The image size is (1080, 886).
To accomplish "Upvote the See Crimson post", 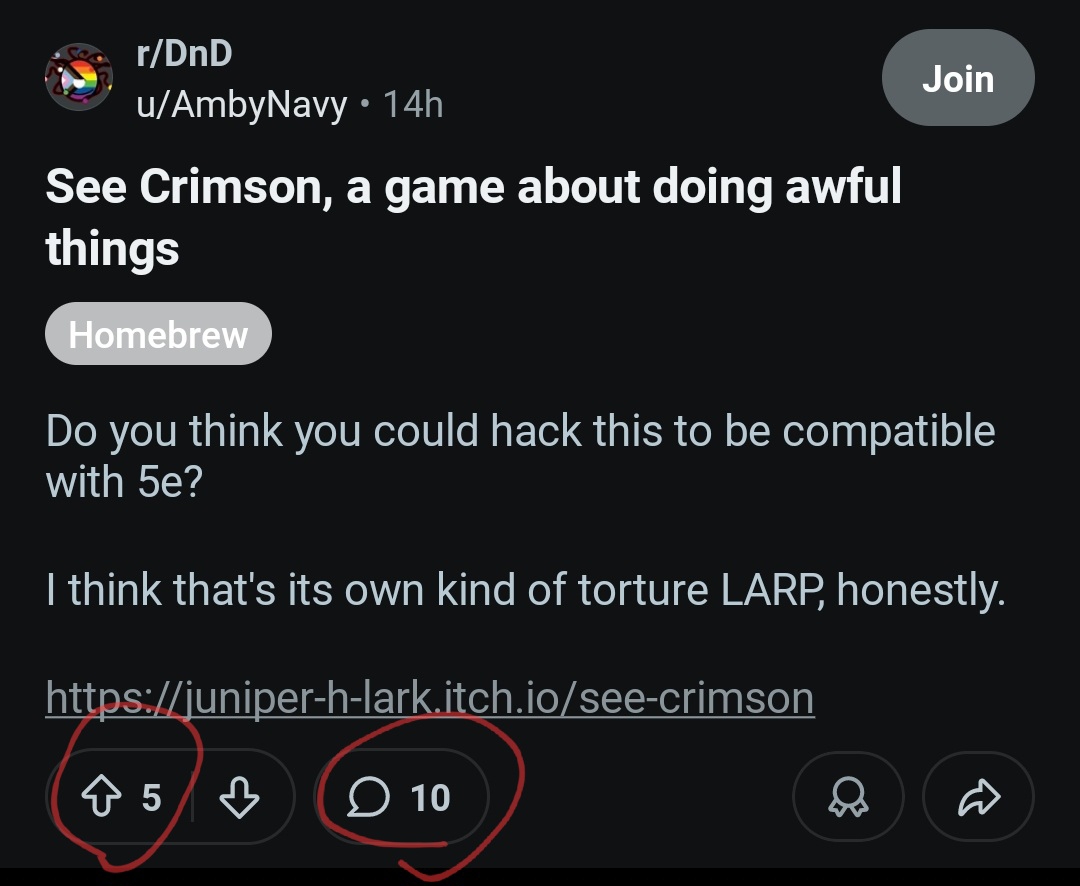I will [x=99, y=797].
